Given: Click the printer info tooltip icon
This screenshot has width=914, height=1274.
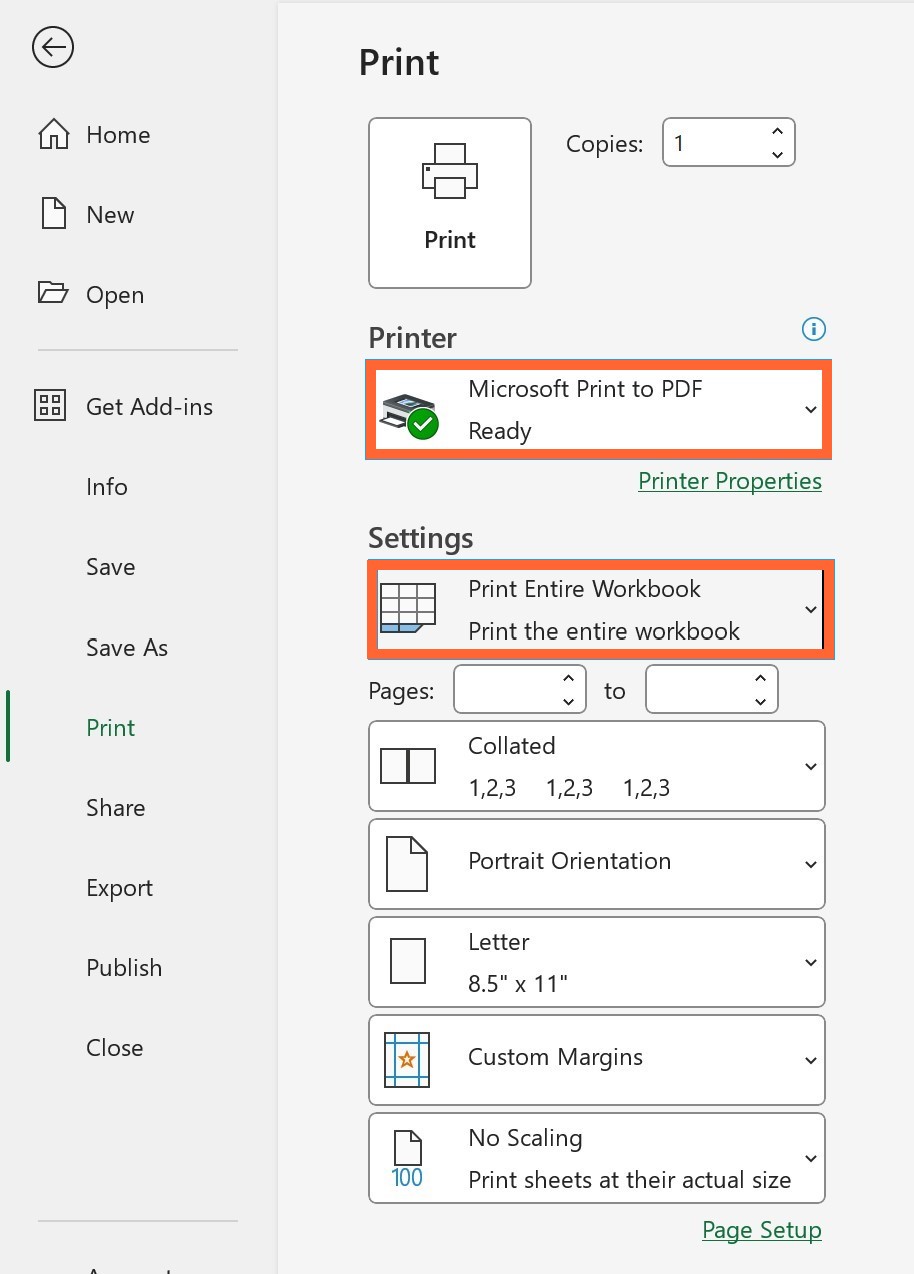Looking at the screenshot, I should (x=813, y=329).
